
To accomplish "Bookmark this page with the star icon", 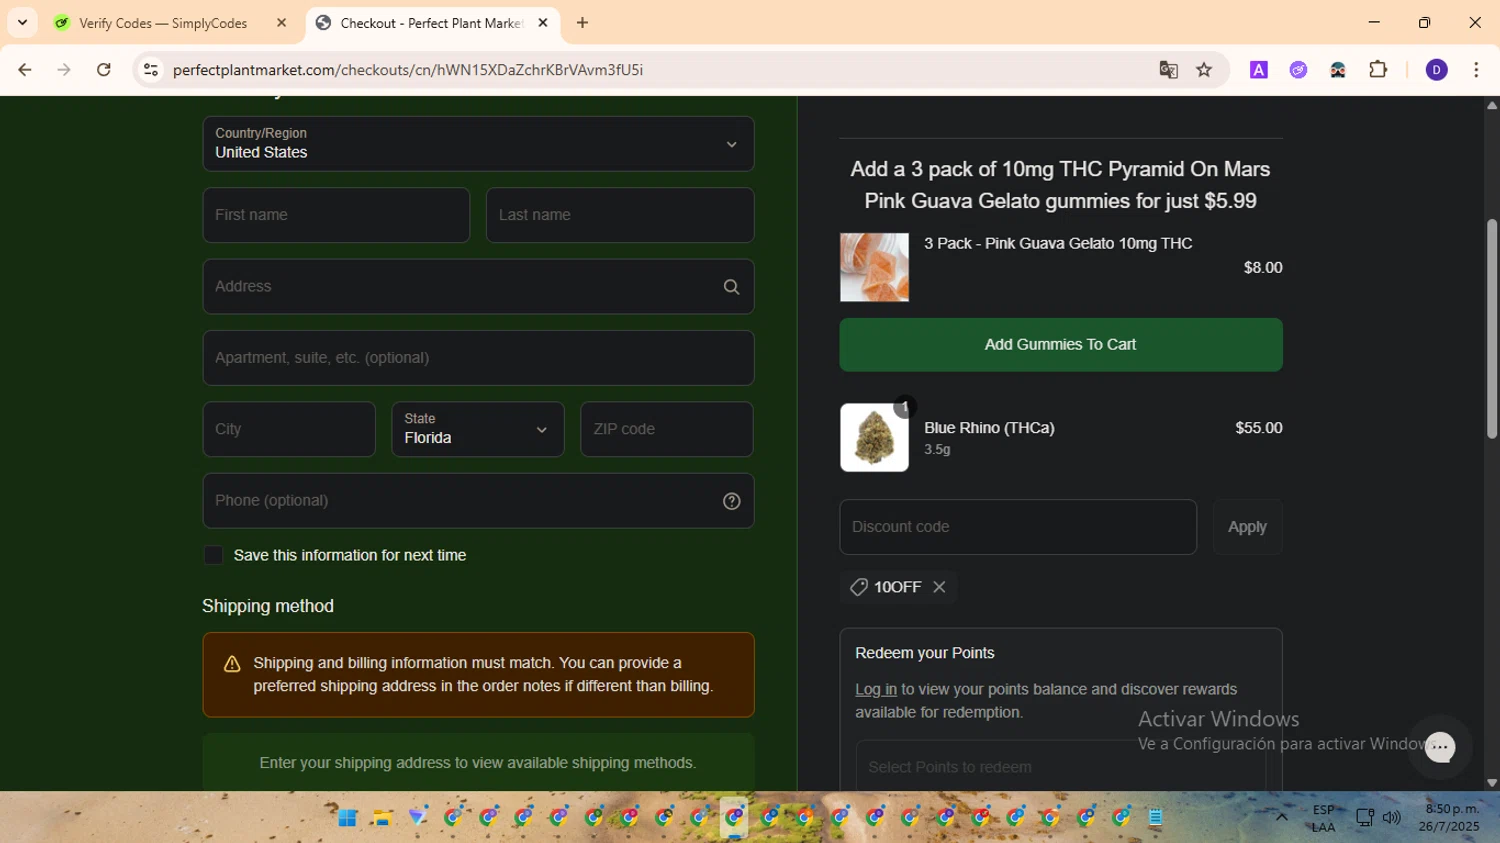I will point(1204,70).
